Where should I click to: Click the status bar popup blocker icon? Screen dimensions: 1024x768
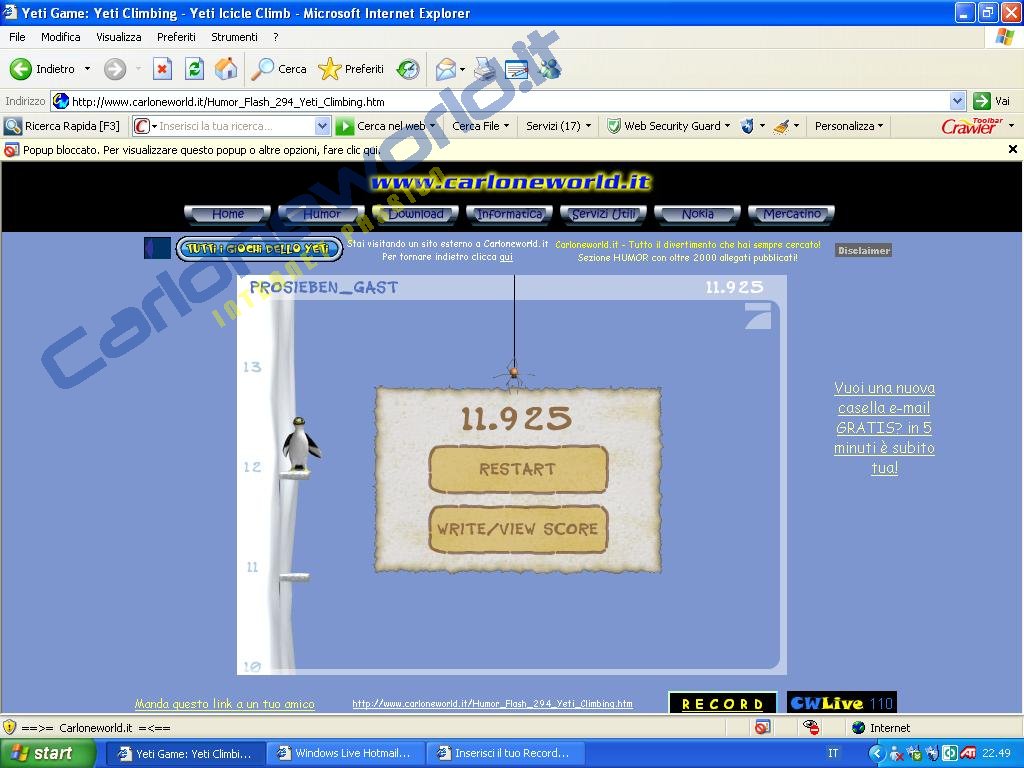pos(762,727)
